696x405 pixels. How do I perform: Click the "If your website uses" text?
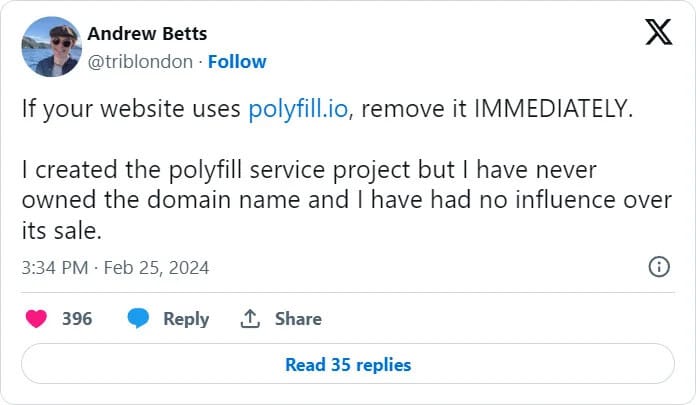pos(131,109)
